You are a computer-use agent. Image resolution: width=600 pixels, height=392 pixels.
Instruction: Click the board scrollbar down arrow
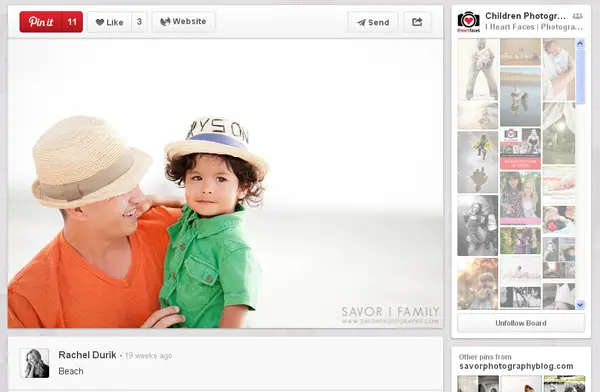click(580, 305)
